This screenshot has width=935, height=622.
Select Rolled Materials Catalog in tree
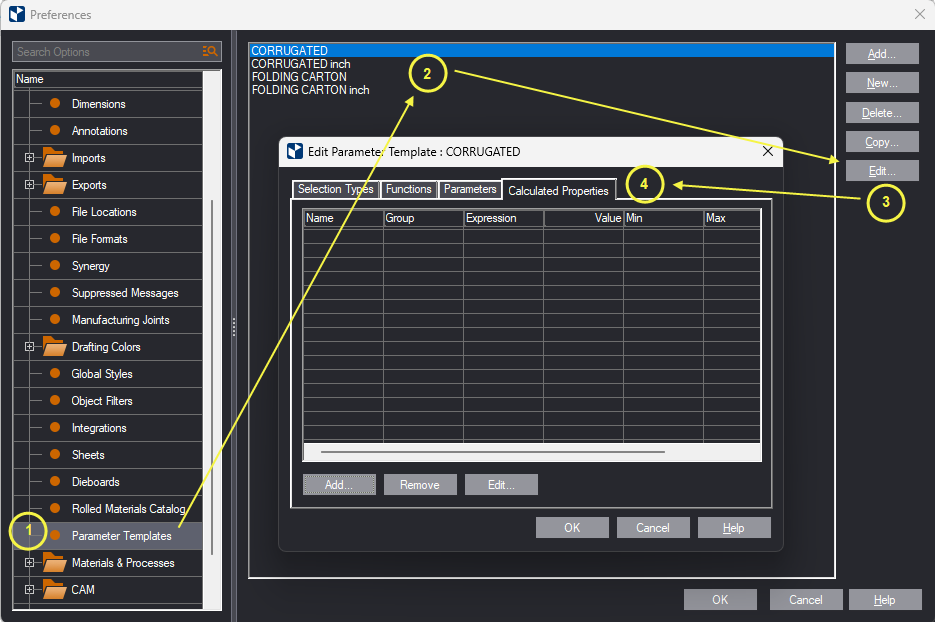click(128, 509)
